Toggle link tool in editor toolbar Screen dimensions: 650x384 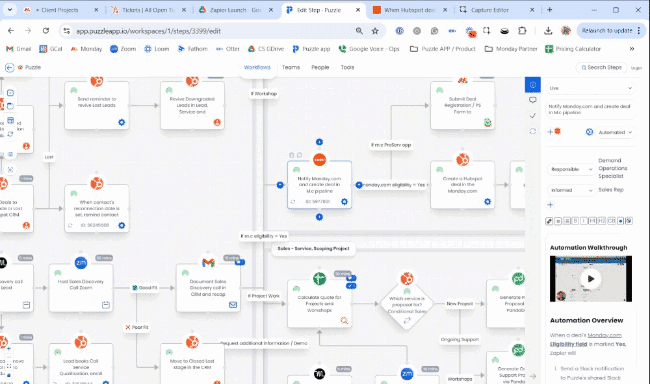coord(549,221)
